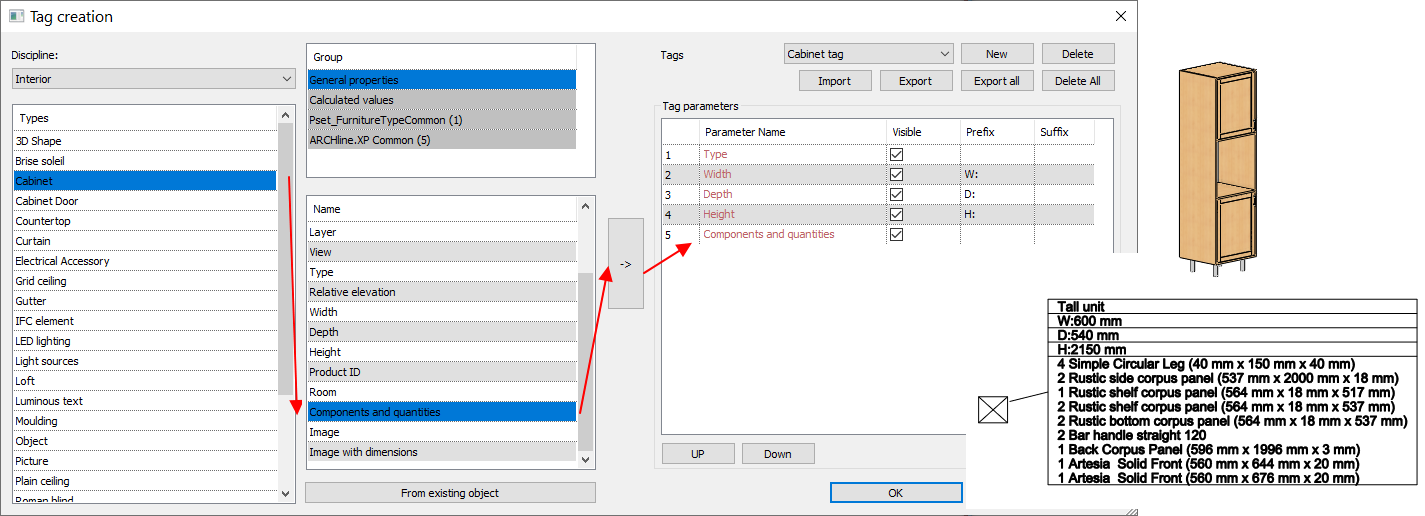The height and width of the screenshot is (516, 1425).
Task: Uncheck Visible for Height parameter
Action: pos(896,214)
